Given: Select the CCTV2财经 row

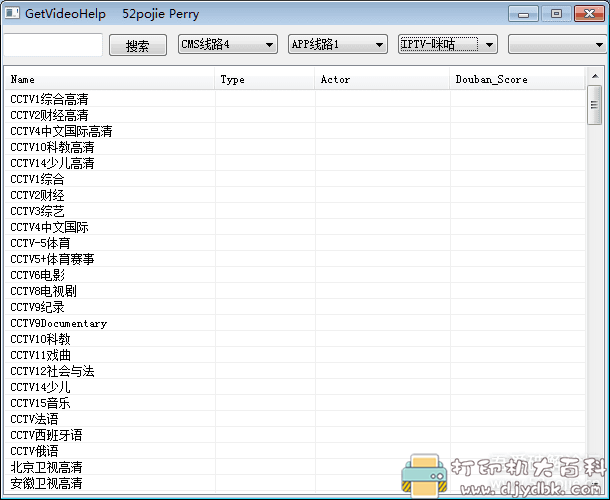Looking at the screenshot, I should pyautogui.click(x=295, y=195).
